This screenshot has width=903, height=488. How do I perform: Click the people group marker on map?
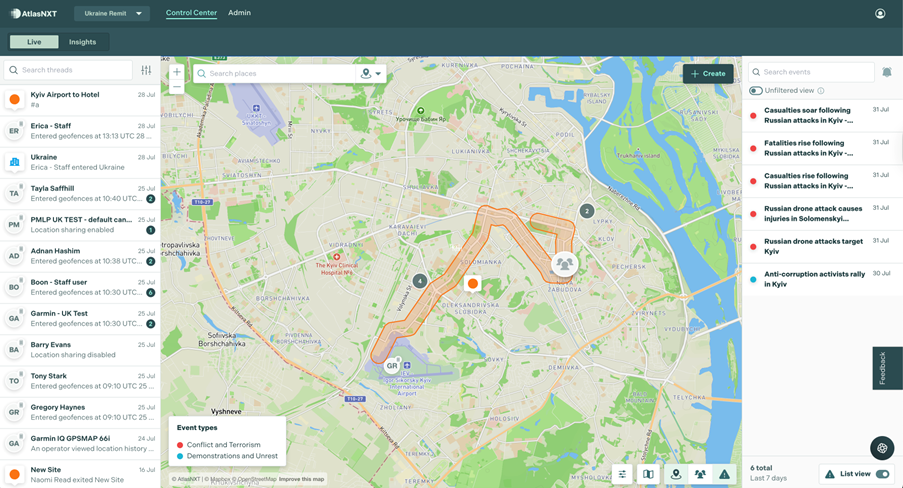pos(564,264)
